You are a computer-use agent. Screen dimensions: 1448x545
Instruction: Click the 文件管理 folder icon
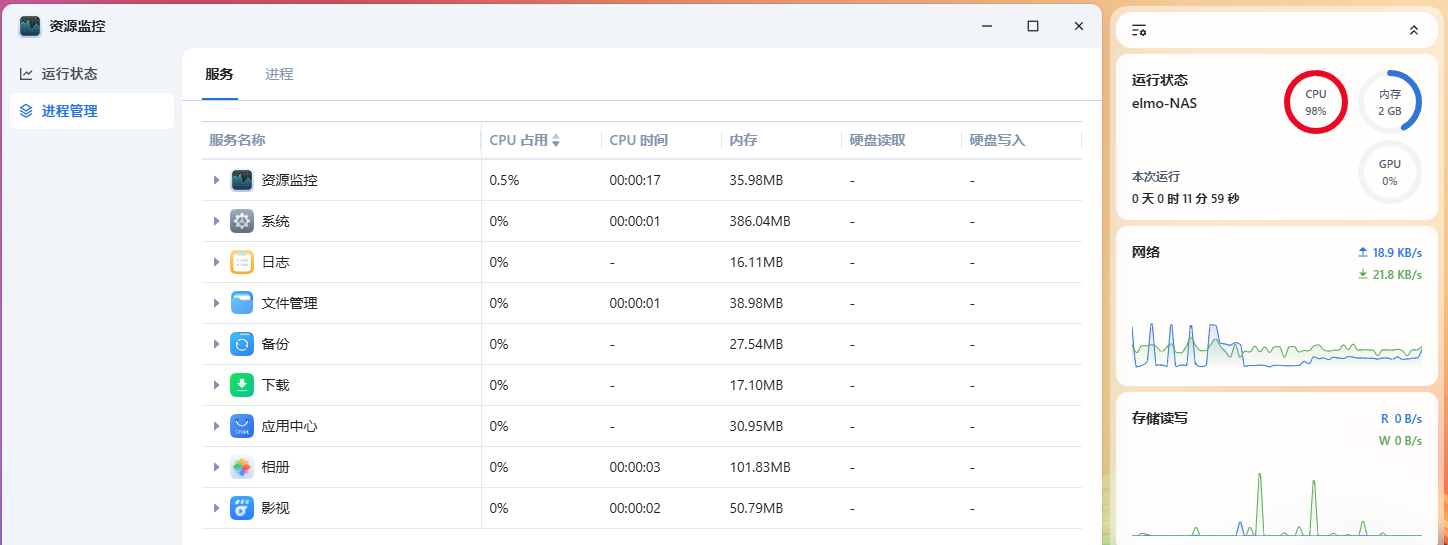[x=242, y=303]
